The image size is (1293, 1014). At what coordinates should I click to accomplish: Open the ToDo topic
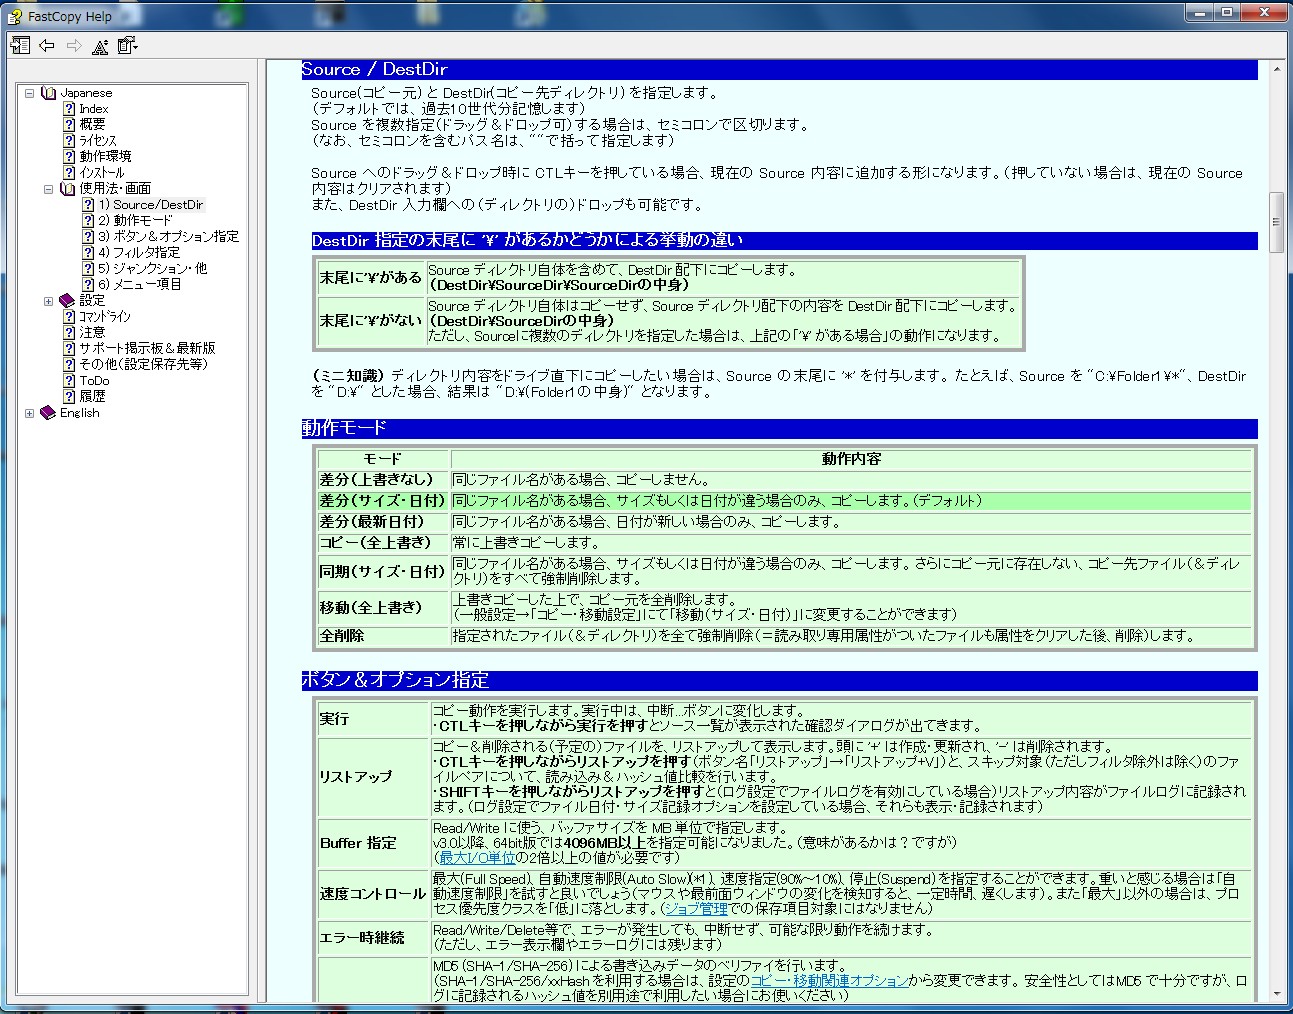click(x=94, y=380)
